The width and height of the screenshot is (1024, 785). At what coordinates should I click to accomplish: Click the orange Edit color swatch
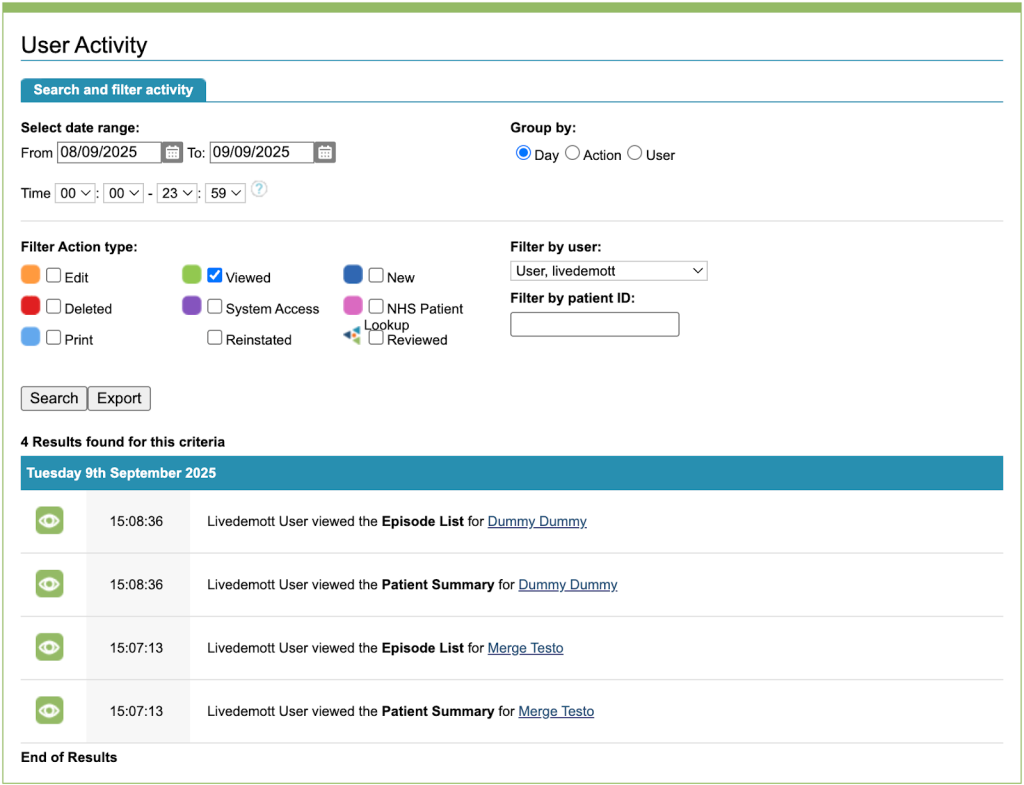(x=31, y=275)
